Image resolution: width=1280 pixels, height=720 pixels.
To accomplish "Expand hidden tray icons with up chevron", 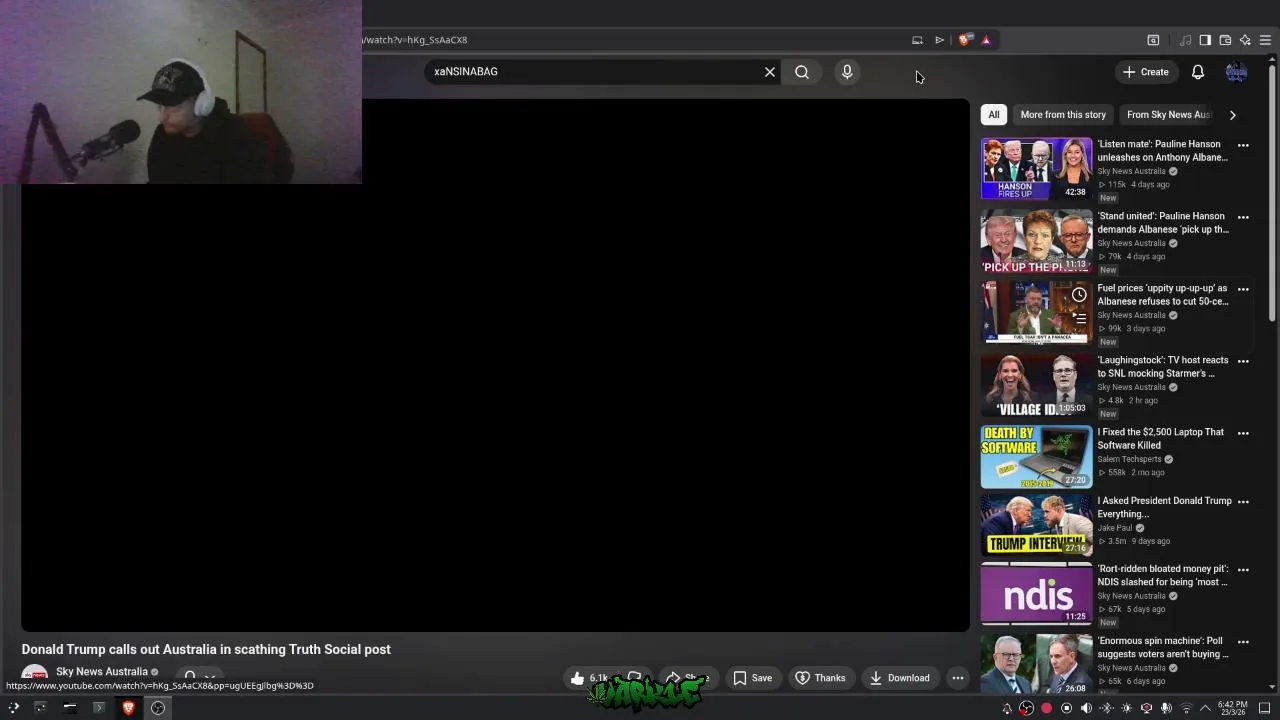I will [x=1205, y=708].
